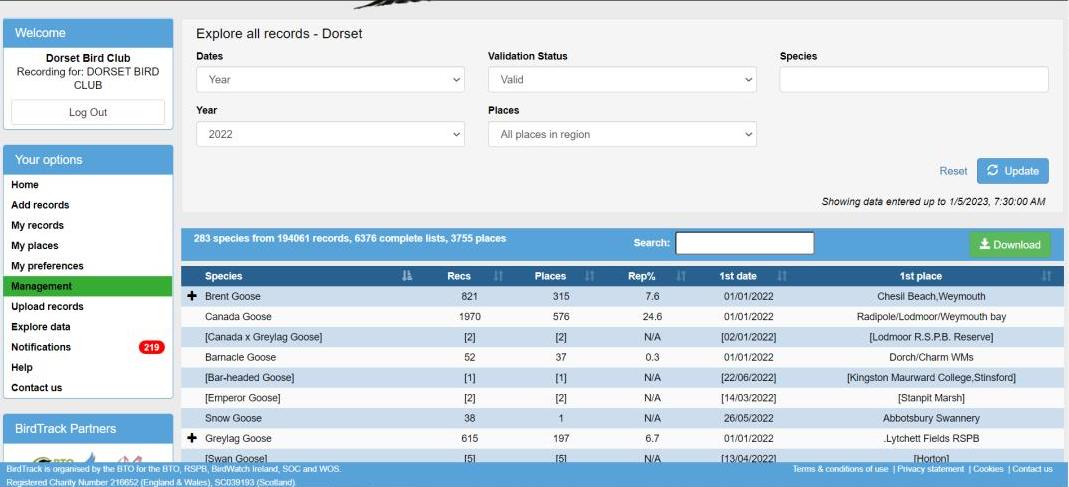Select the Barnacle Goose species name
The height and width of the screenshot is (487, 1069).
point(241,357)
